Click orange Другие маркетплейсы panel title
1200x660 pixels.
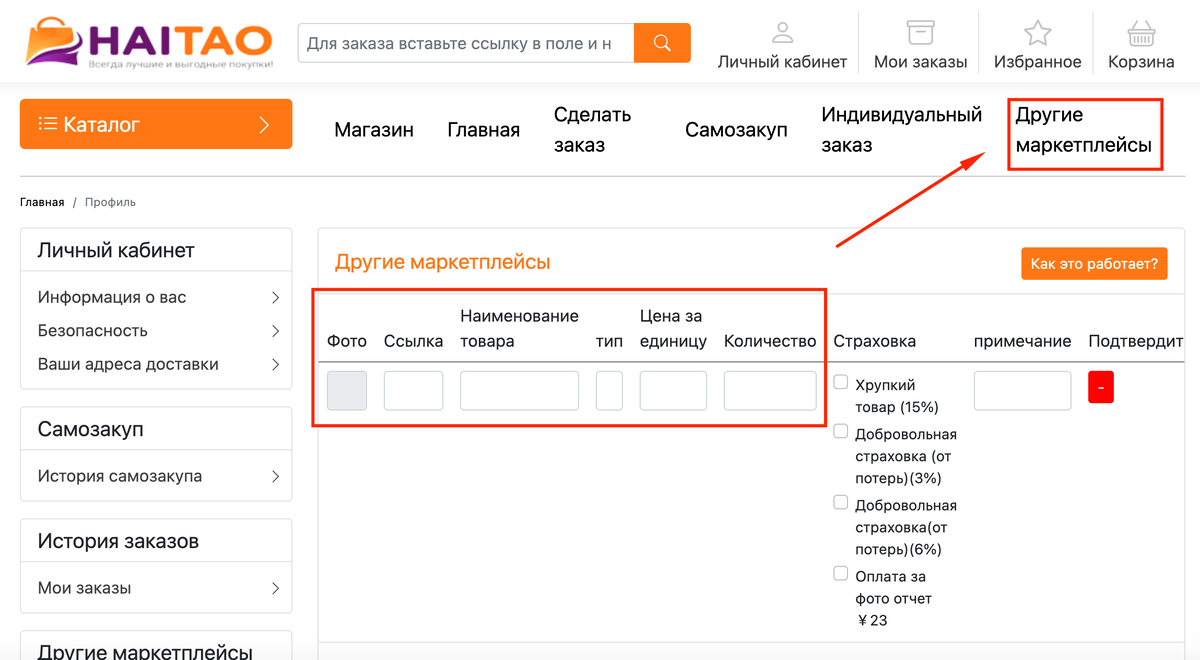pyautogui.click(x=443, y=262)
